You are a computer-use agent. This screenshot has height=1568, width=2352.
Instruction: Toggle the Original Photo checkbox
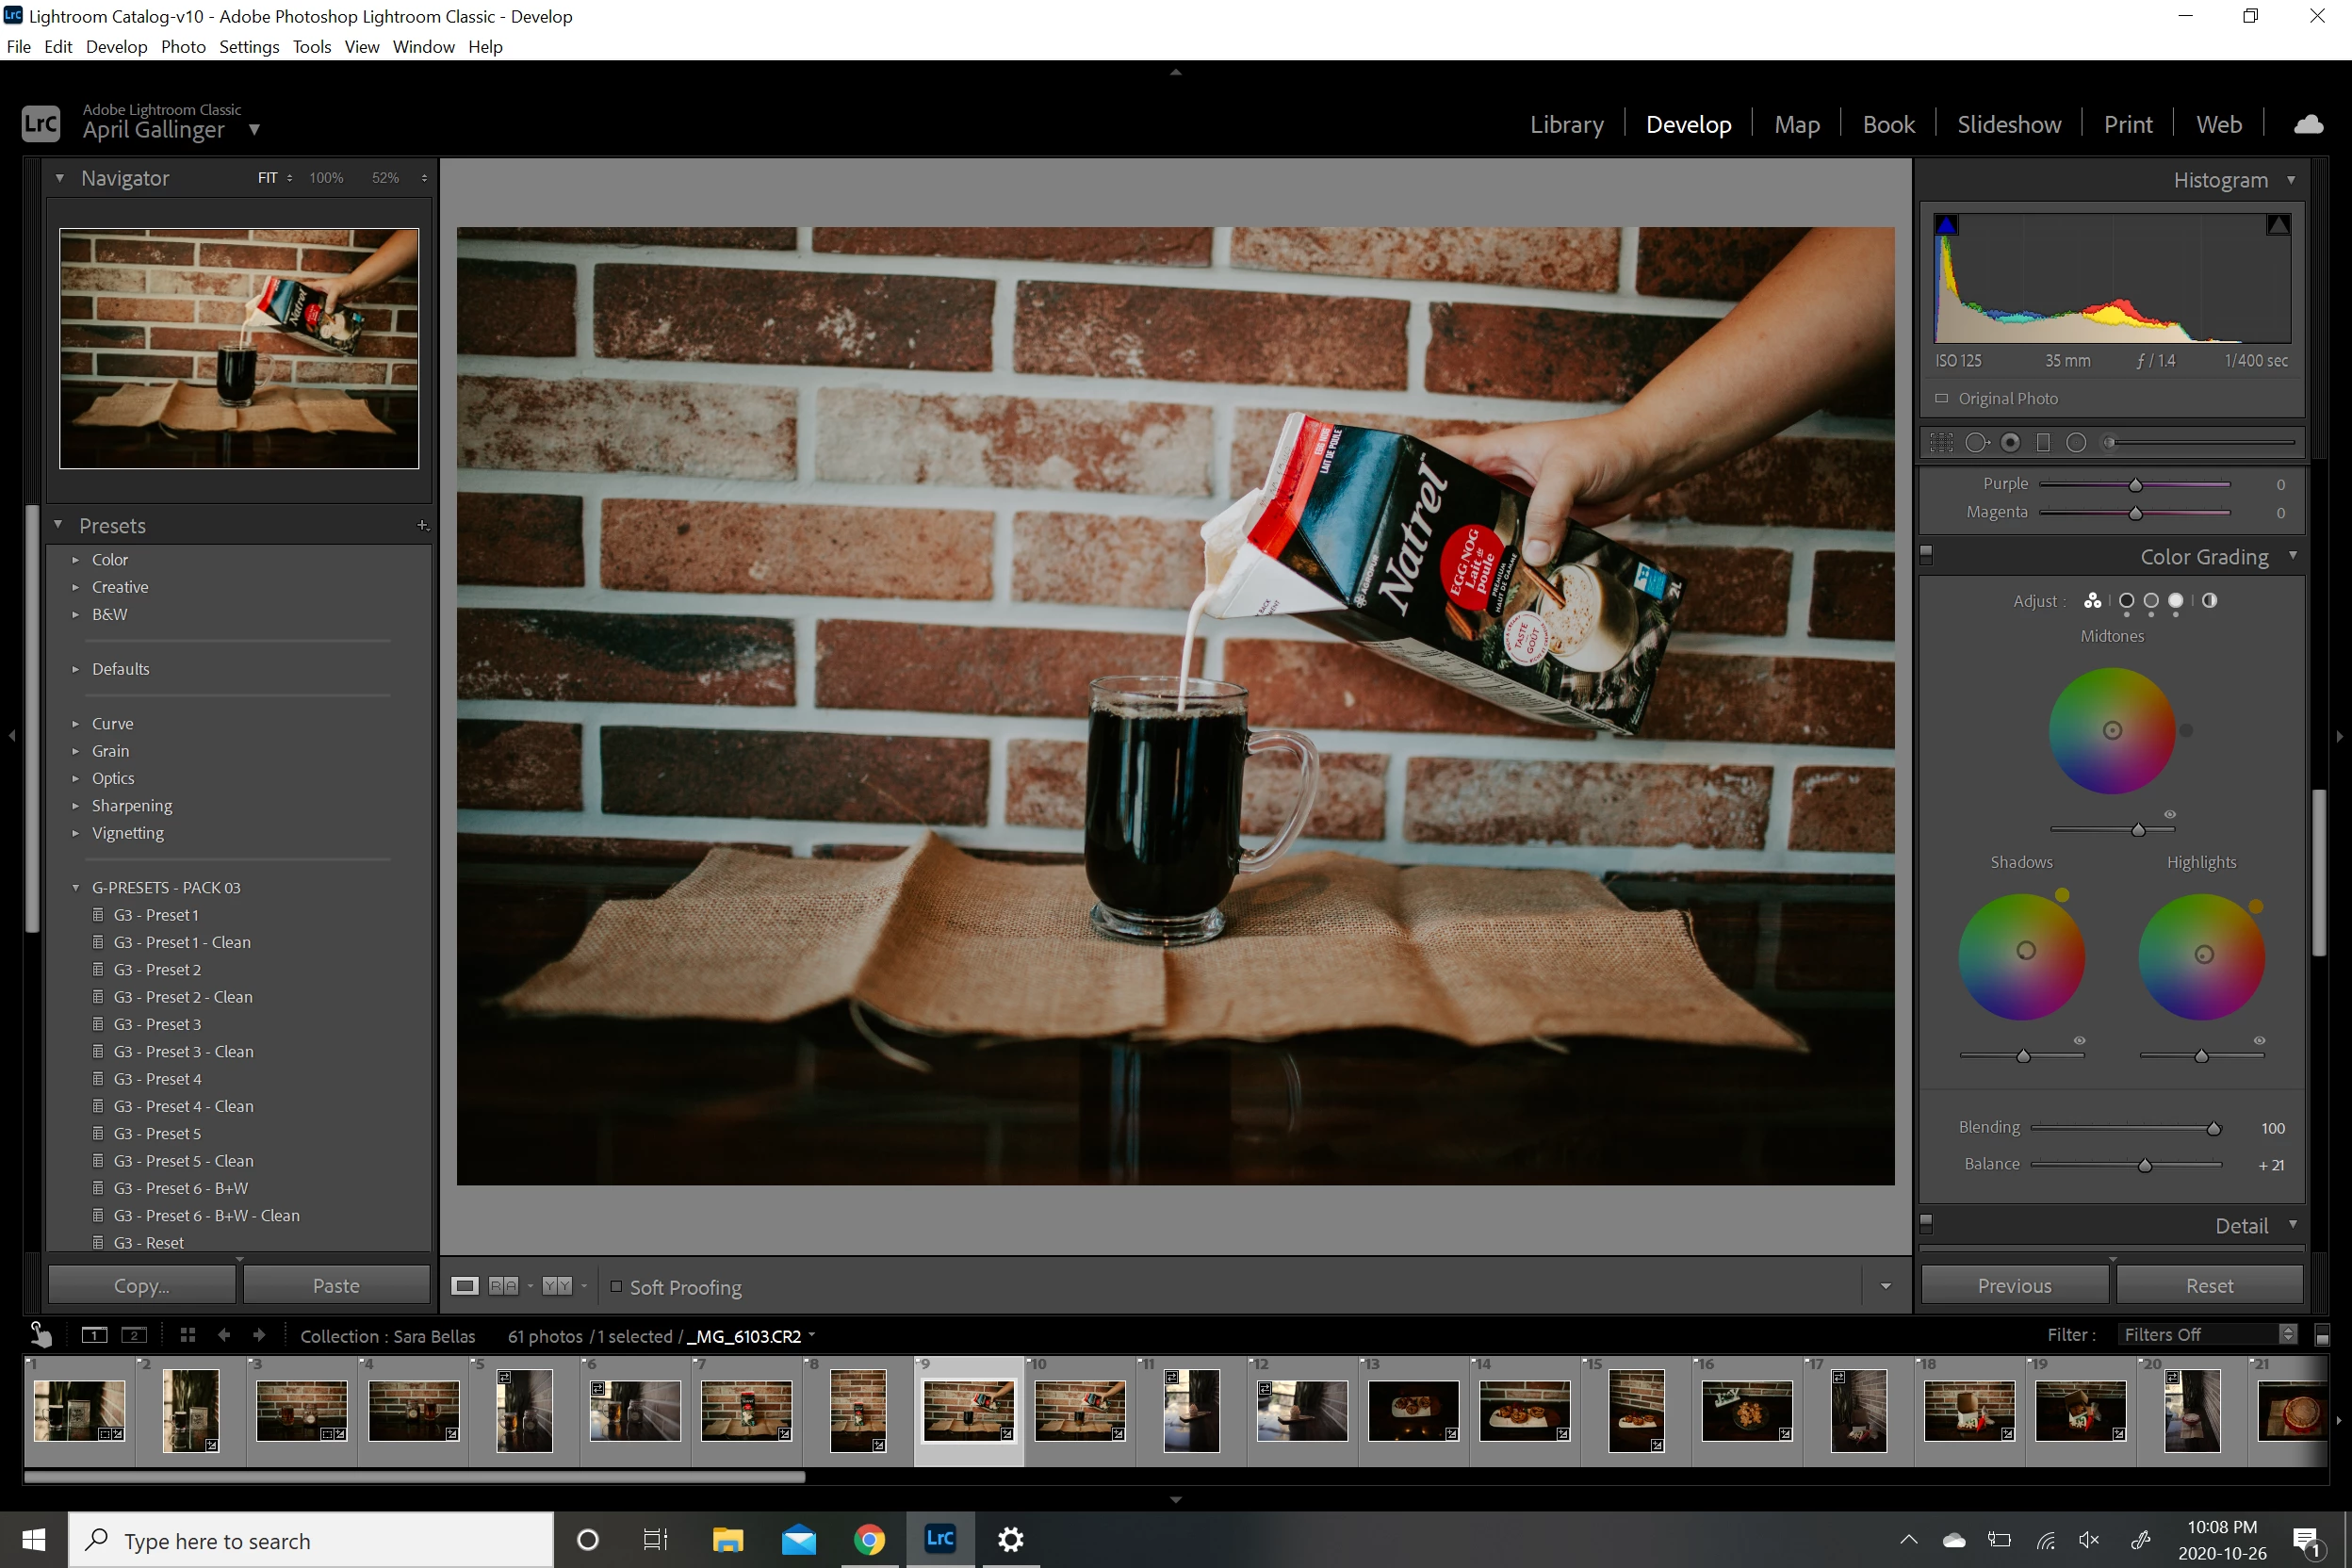1941,399
